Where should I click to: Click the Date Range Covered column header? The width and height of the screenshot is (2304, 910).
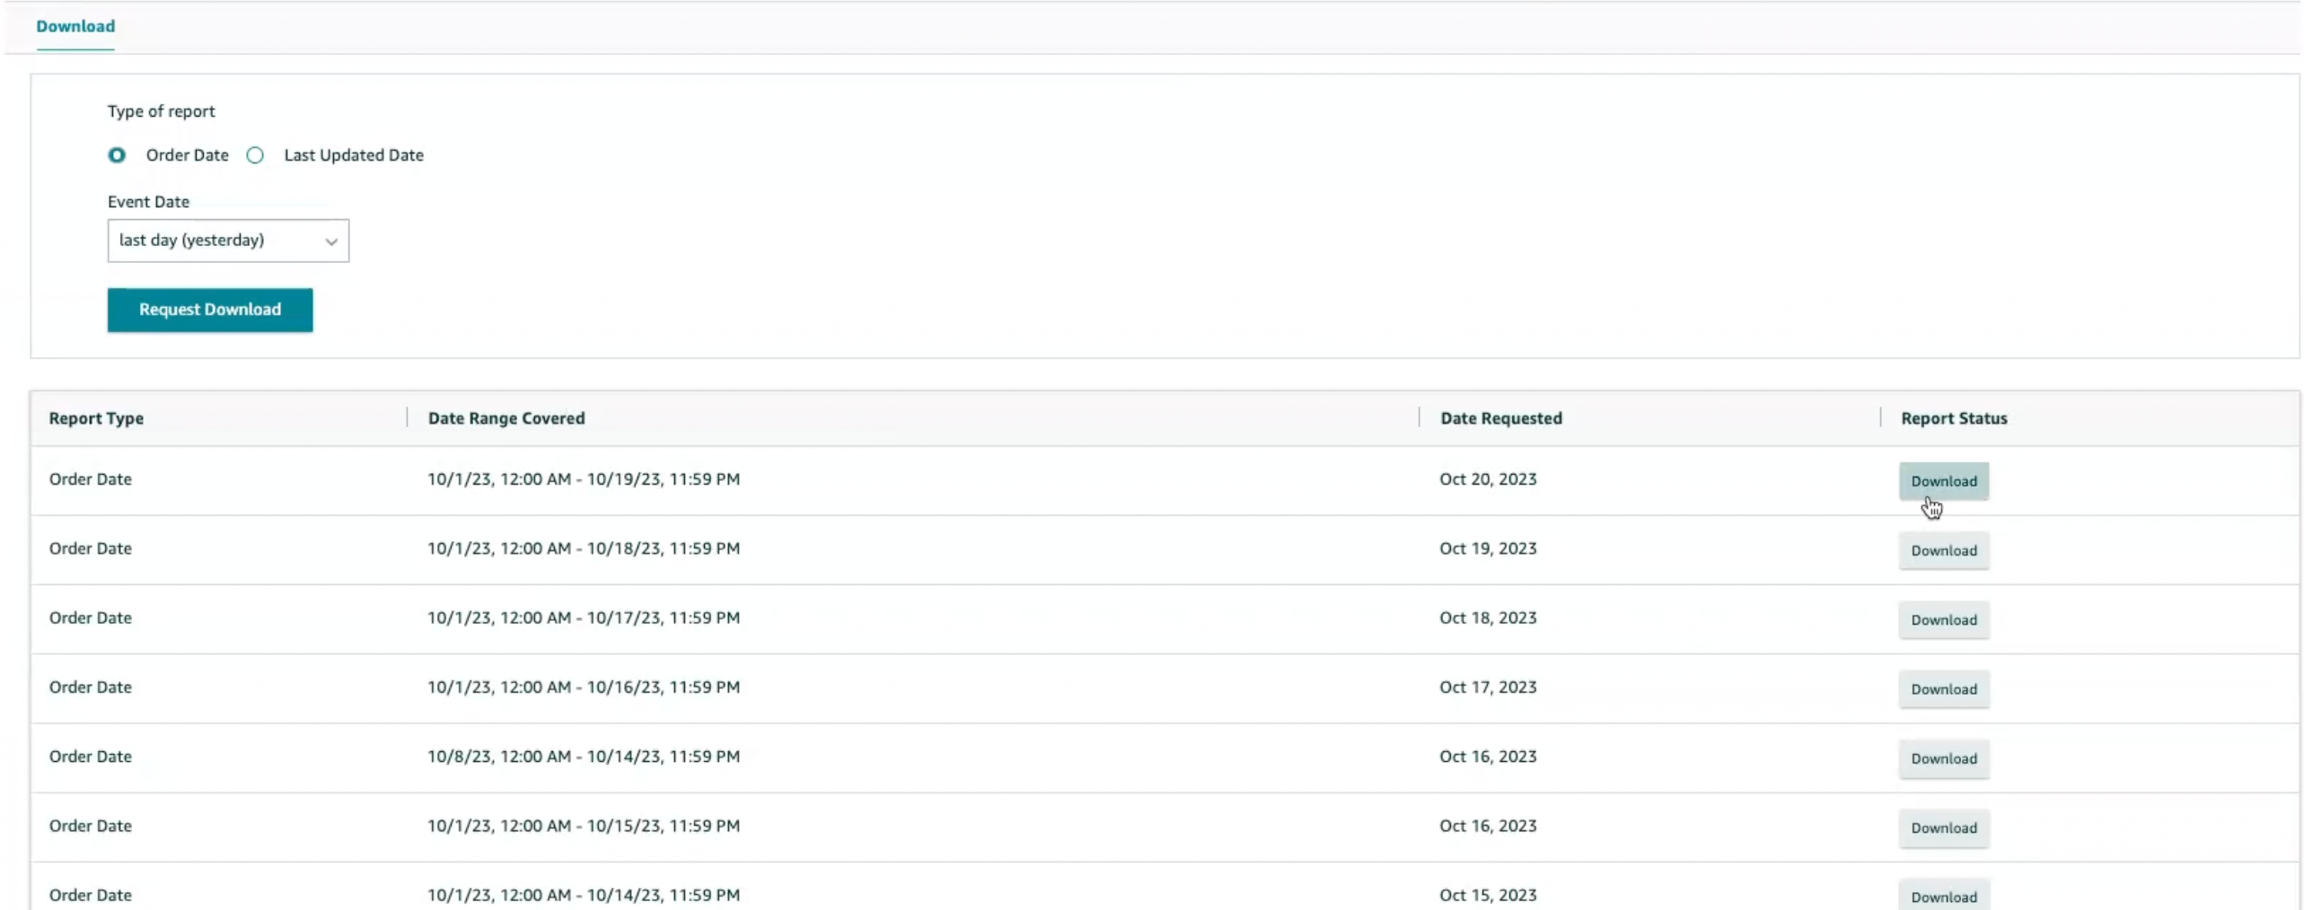506,418
